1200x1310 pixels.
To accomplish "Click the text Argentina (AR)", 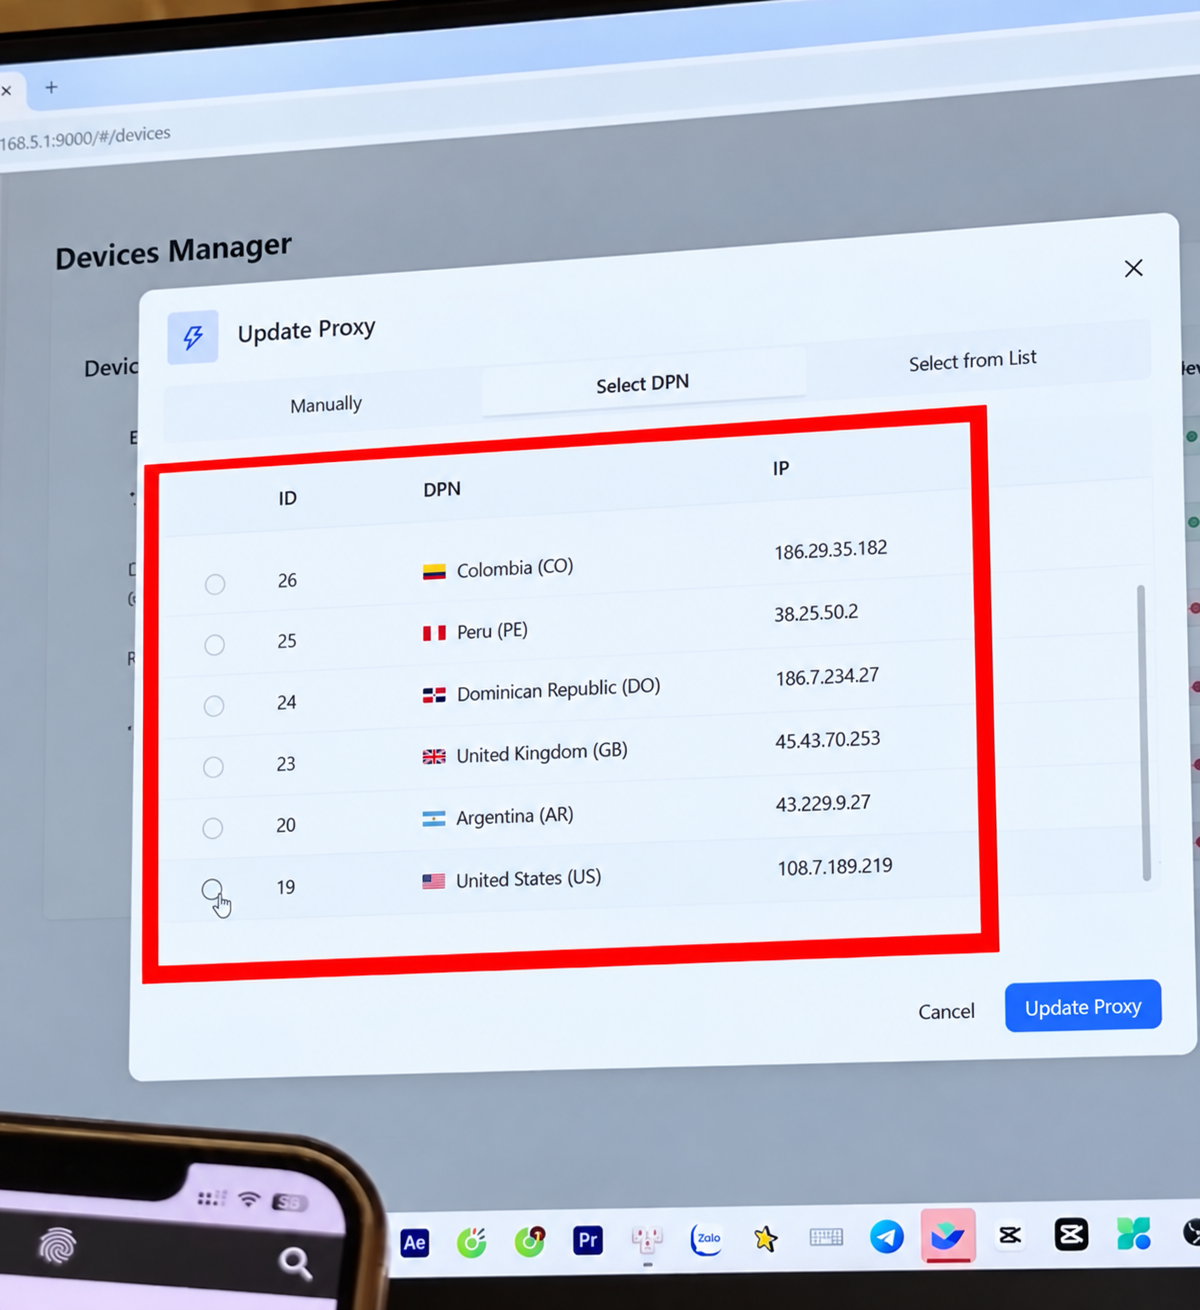I will pos(515,816).
